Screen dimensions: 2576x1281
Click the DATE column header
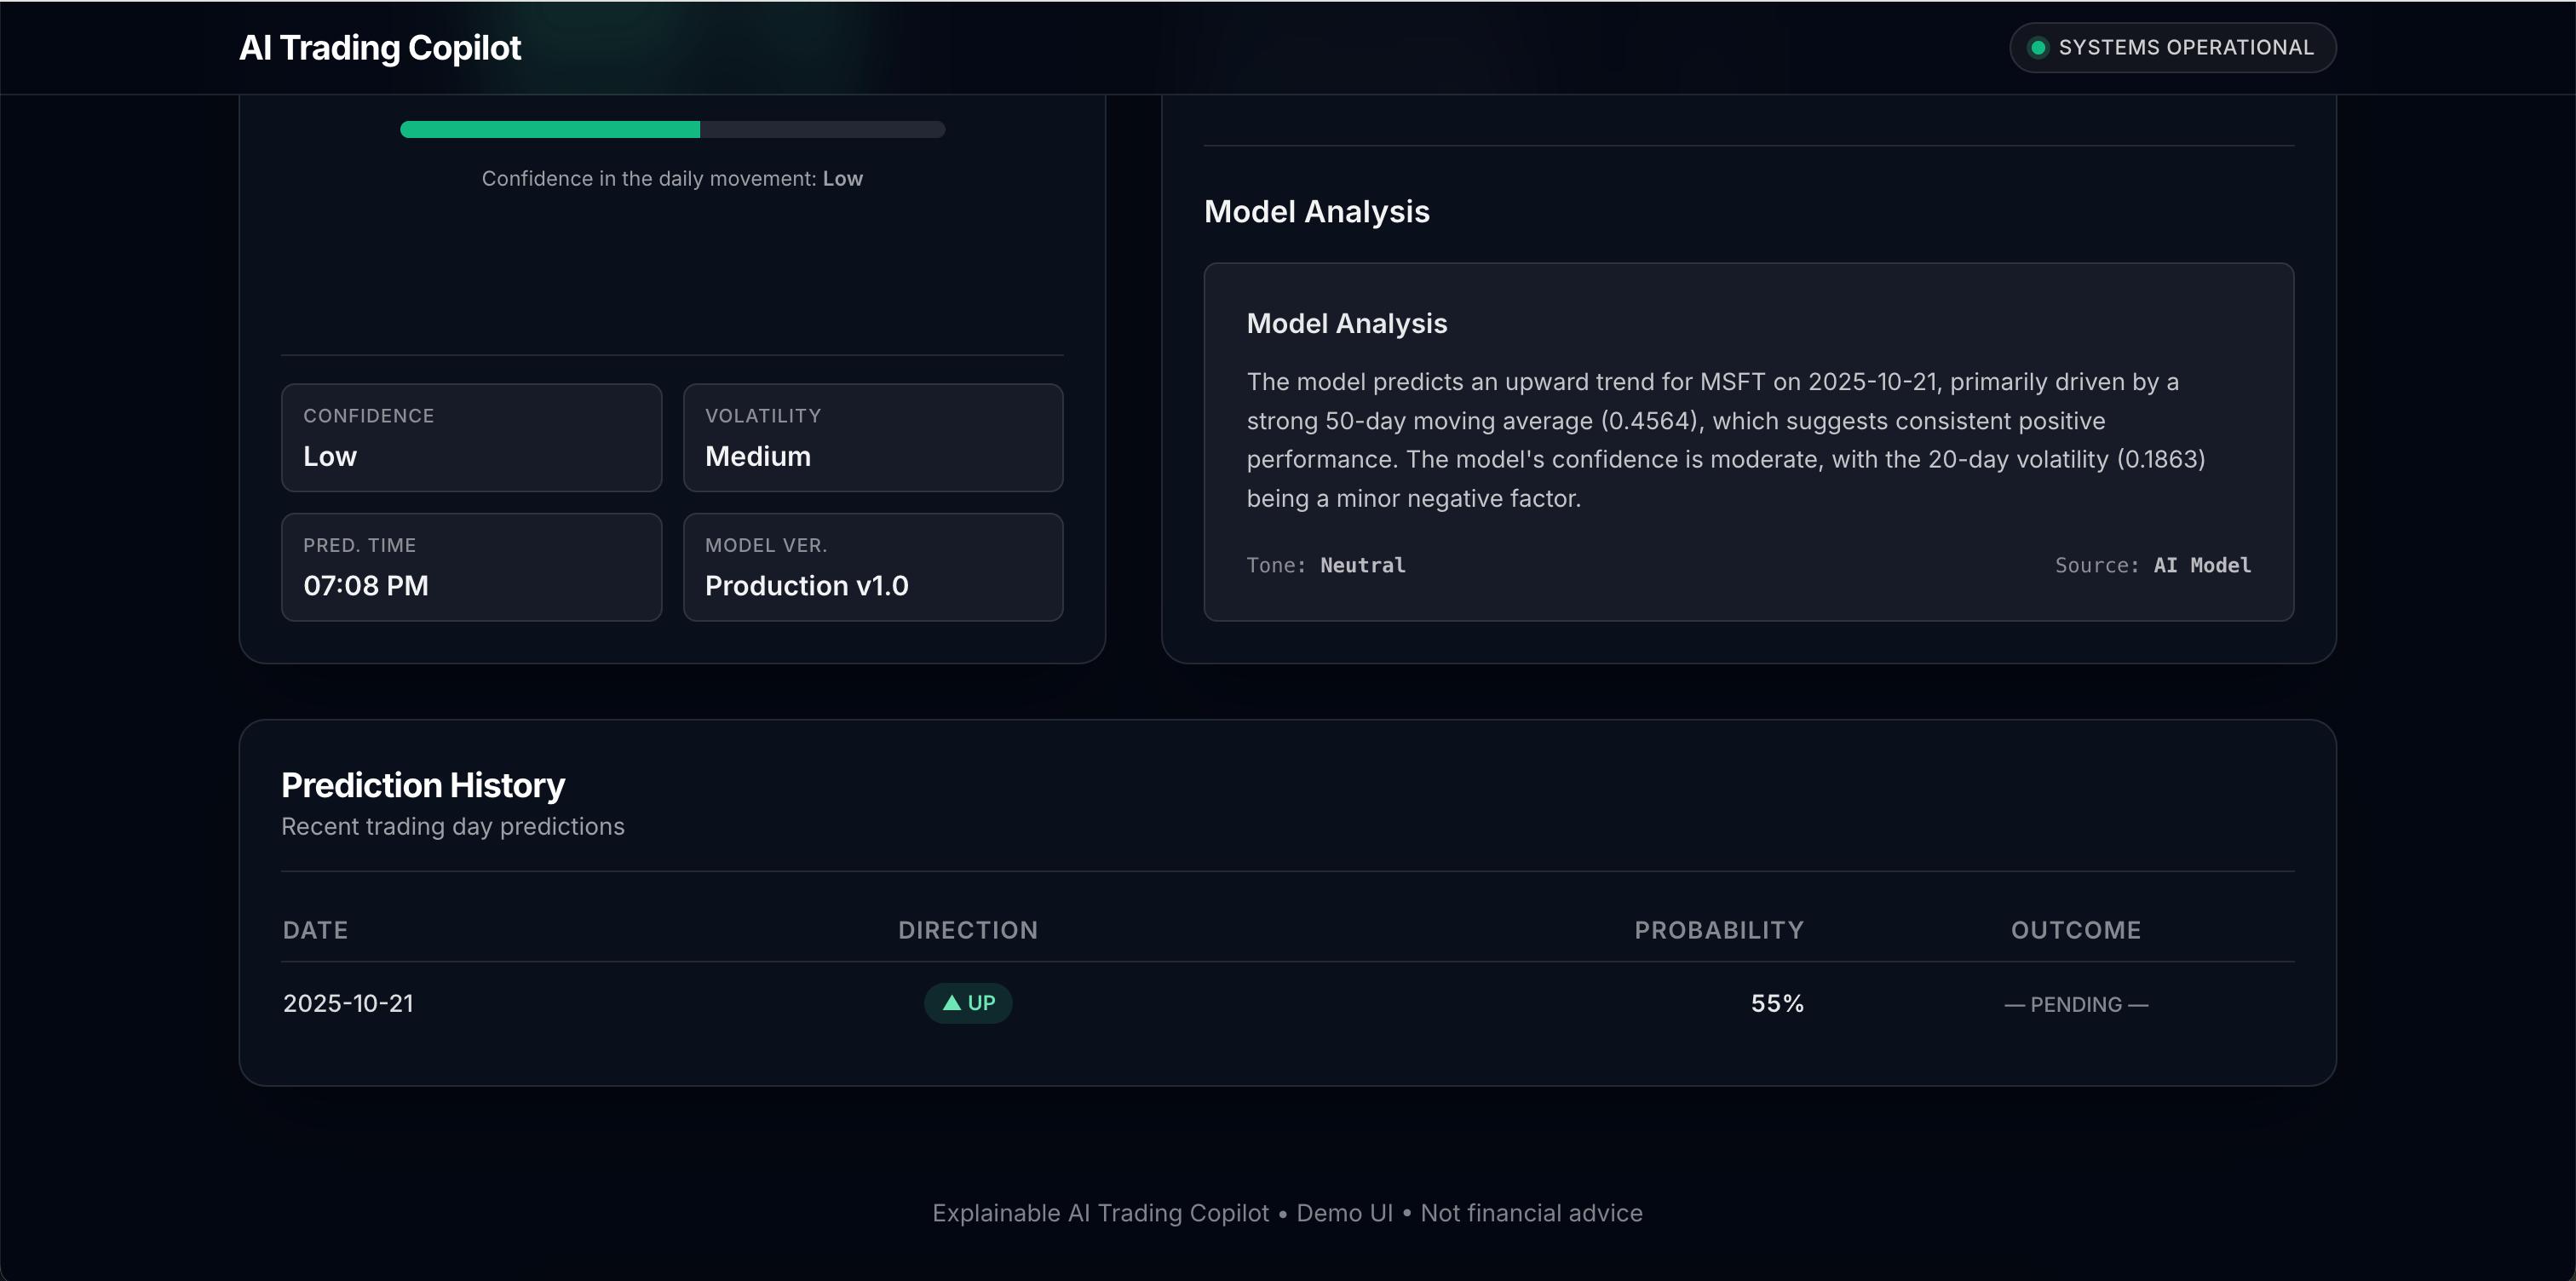[x=315, y=930]
